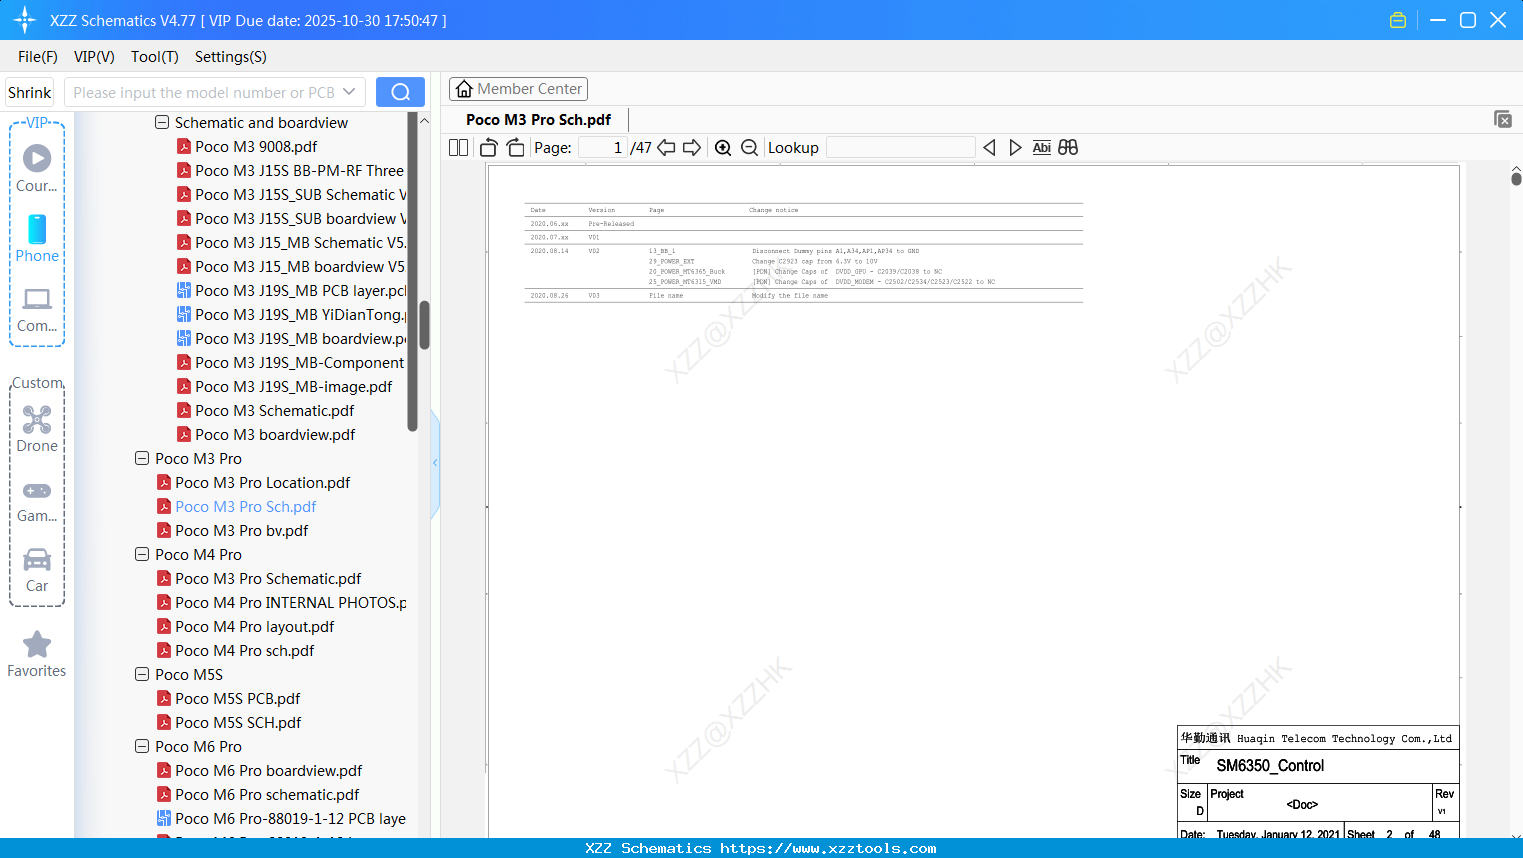Open the Computer category in the sidebar
The height and width of the screenshot is (858, 1523).
point(37,309)
